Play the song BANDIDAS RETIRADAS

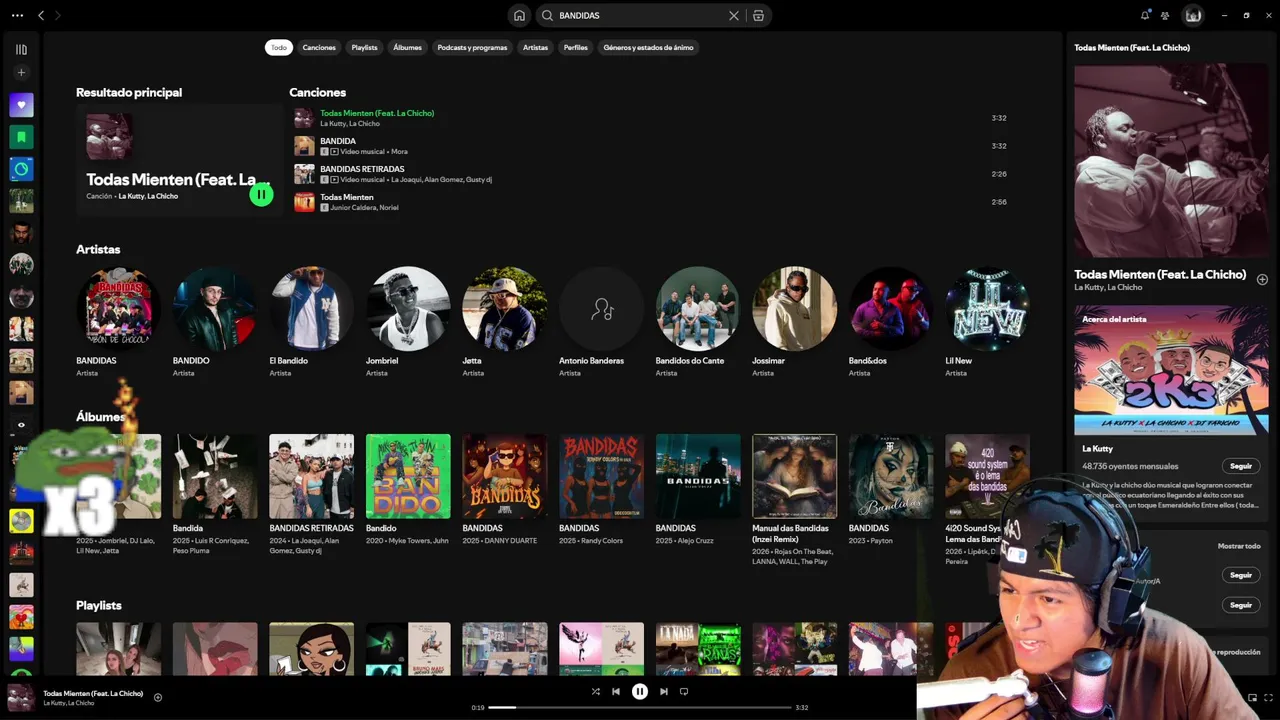(650, 174)
